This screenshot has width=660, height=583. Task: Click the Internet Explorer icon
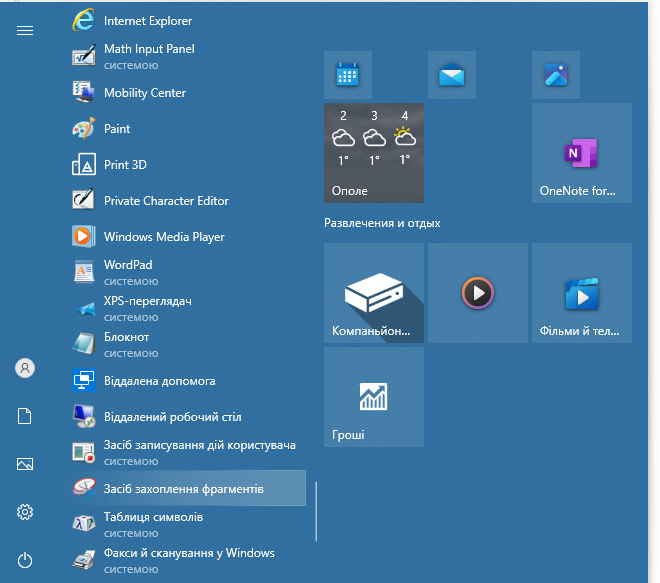[83, 20]
